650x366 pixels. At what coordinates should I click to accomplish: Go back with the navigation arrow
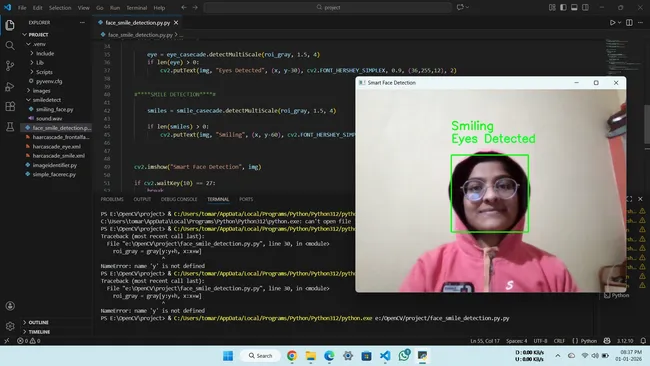184,7
